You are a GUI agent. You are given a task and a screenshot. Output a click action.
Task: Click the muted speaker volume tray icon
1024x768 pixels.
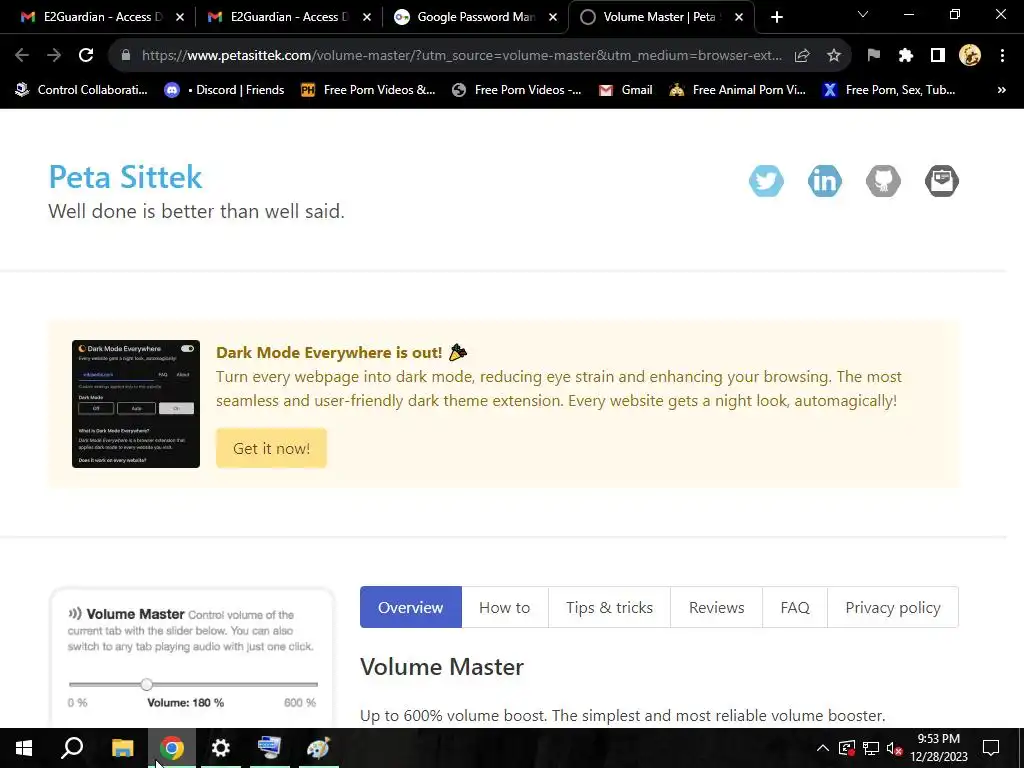tap(895, 748)
